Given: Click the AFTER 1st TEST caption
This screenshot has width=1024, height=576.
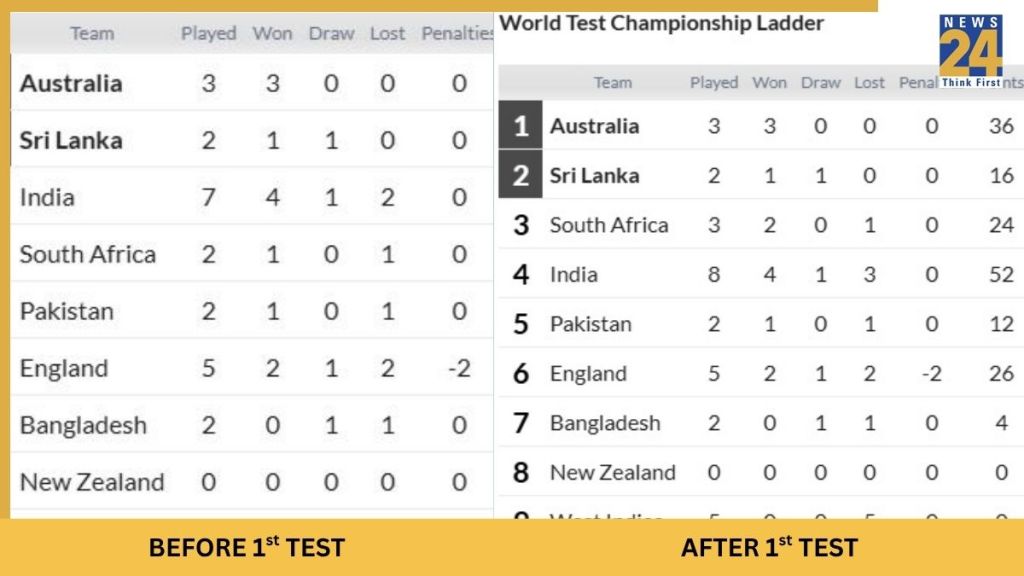Looking at the screenshot, I should pyautogui.click(x=768, y=547).
